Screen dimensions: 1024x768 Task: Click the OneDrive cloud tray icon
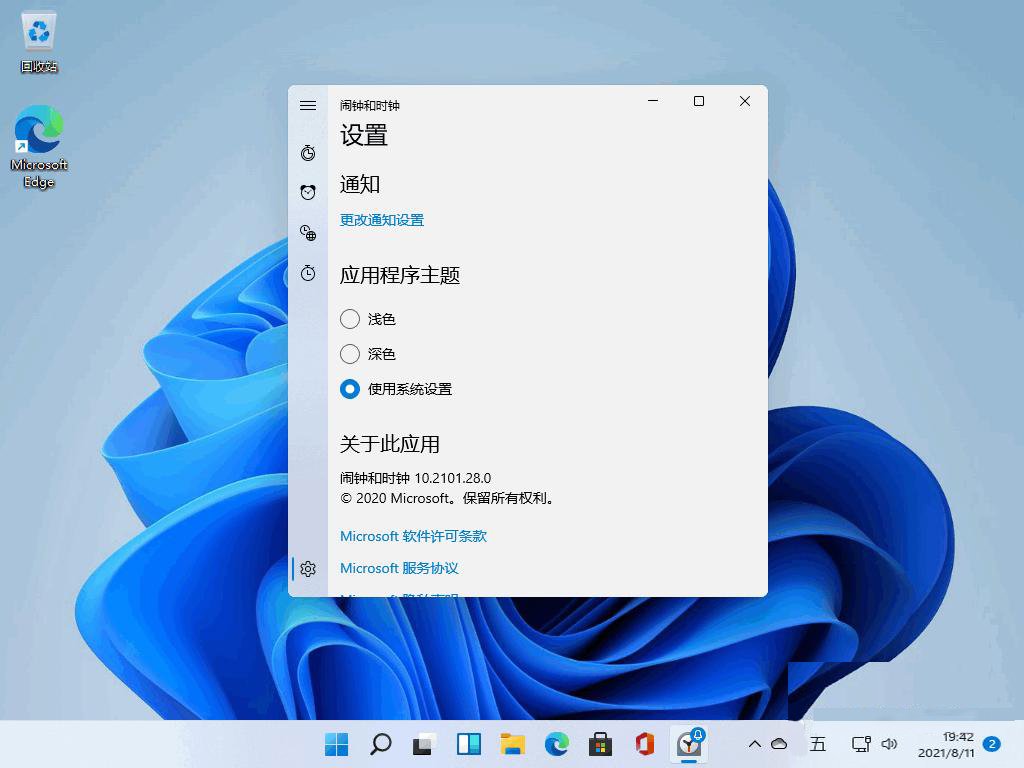click(x=779, y=744)
